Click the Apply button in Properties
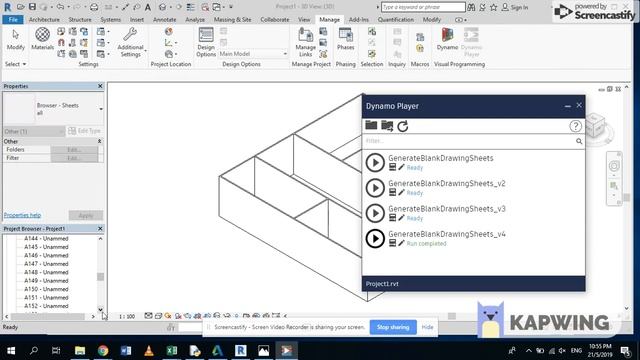This screenshot has height=360, width=640. (86, 216)
